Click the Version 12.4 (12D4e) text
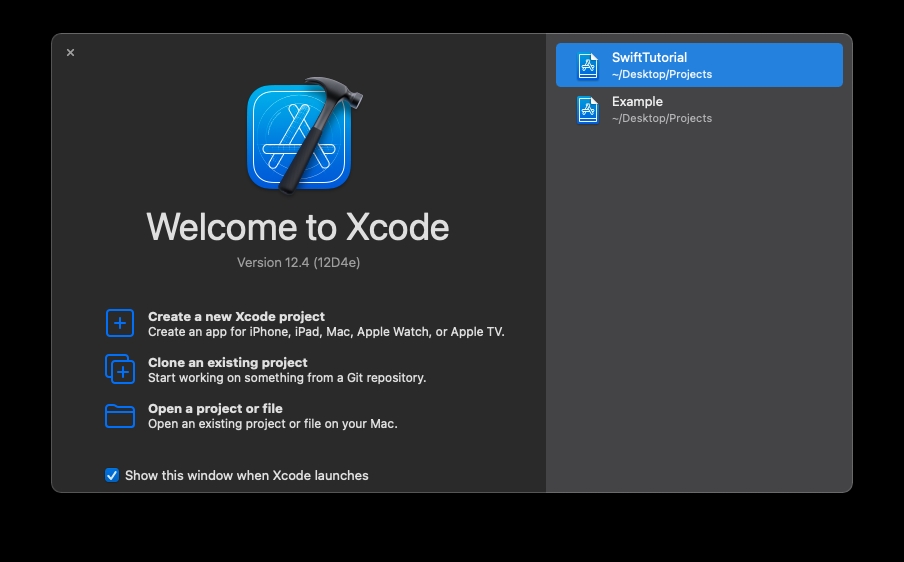 tap(297, 263)
